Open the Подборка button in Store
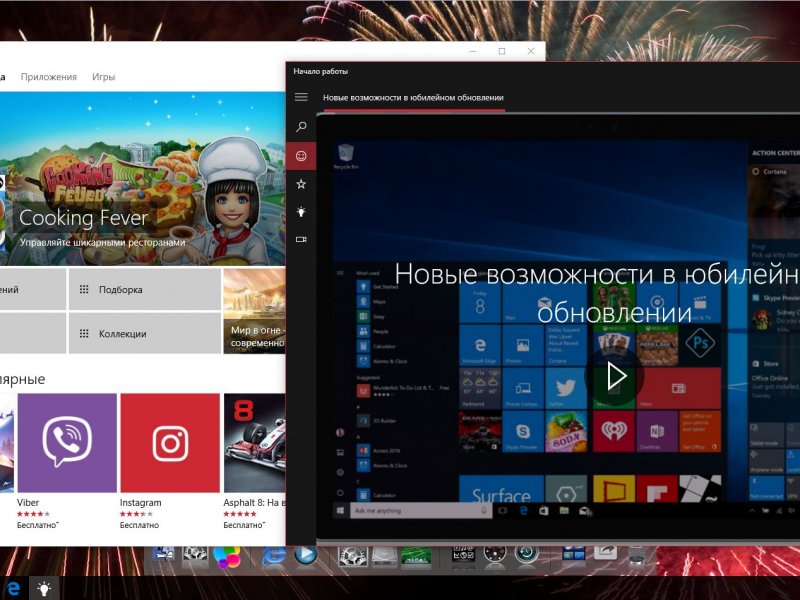 point(145,289)
